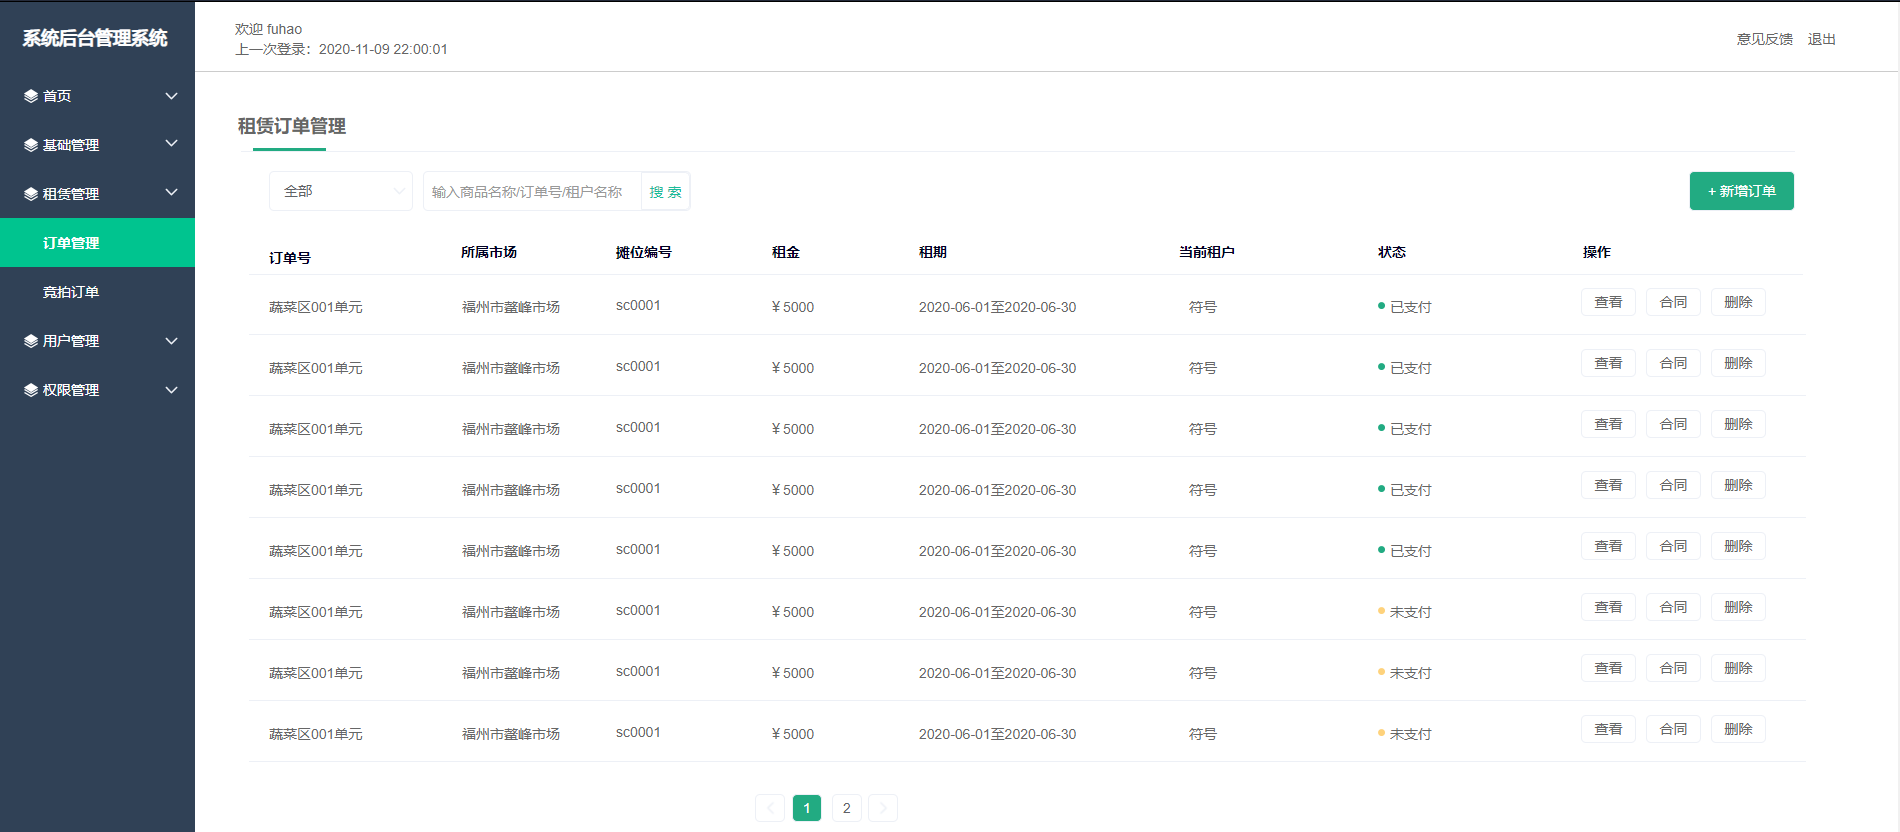The image size is (1900, 832).
Task: Click 合同 in the second 未支付 row
Action: (1673, 668)
